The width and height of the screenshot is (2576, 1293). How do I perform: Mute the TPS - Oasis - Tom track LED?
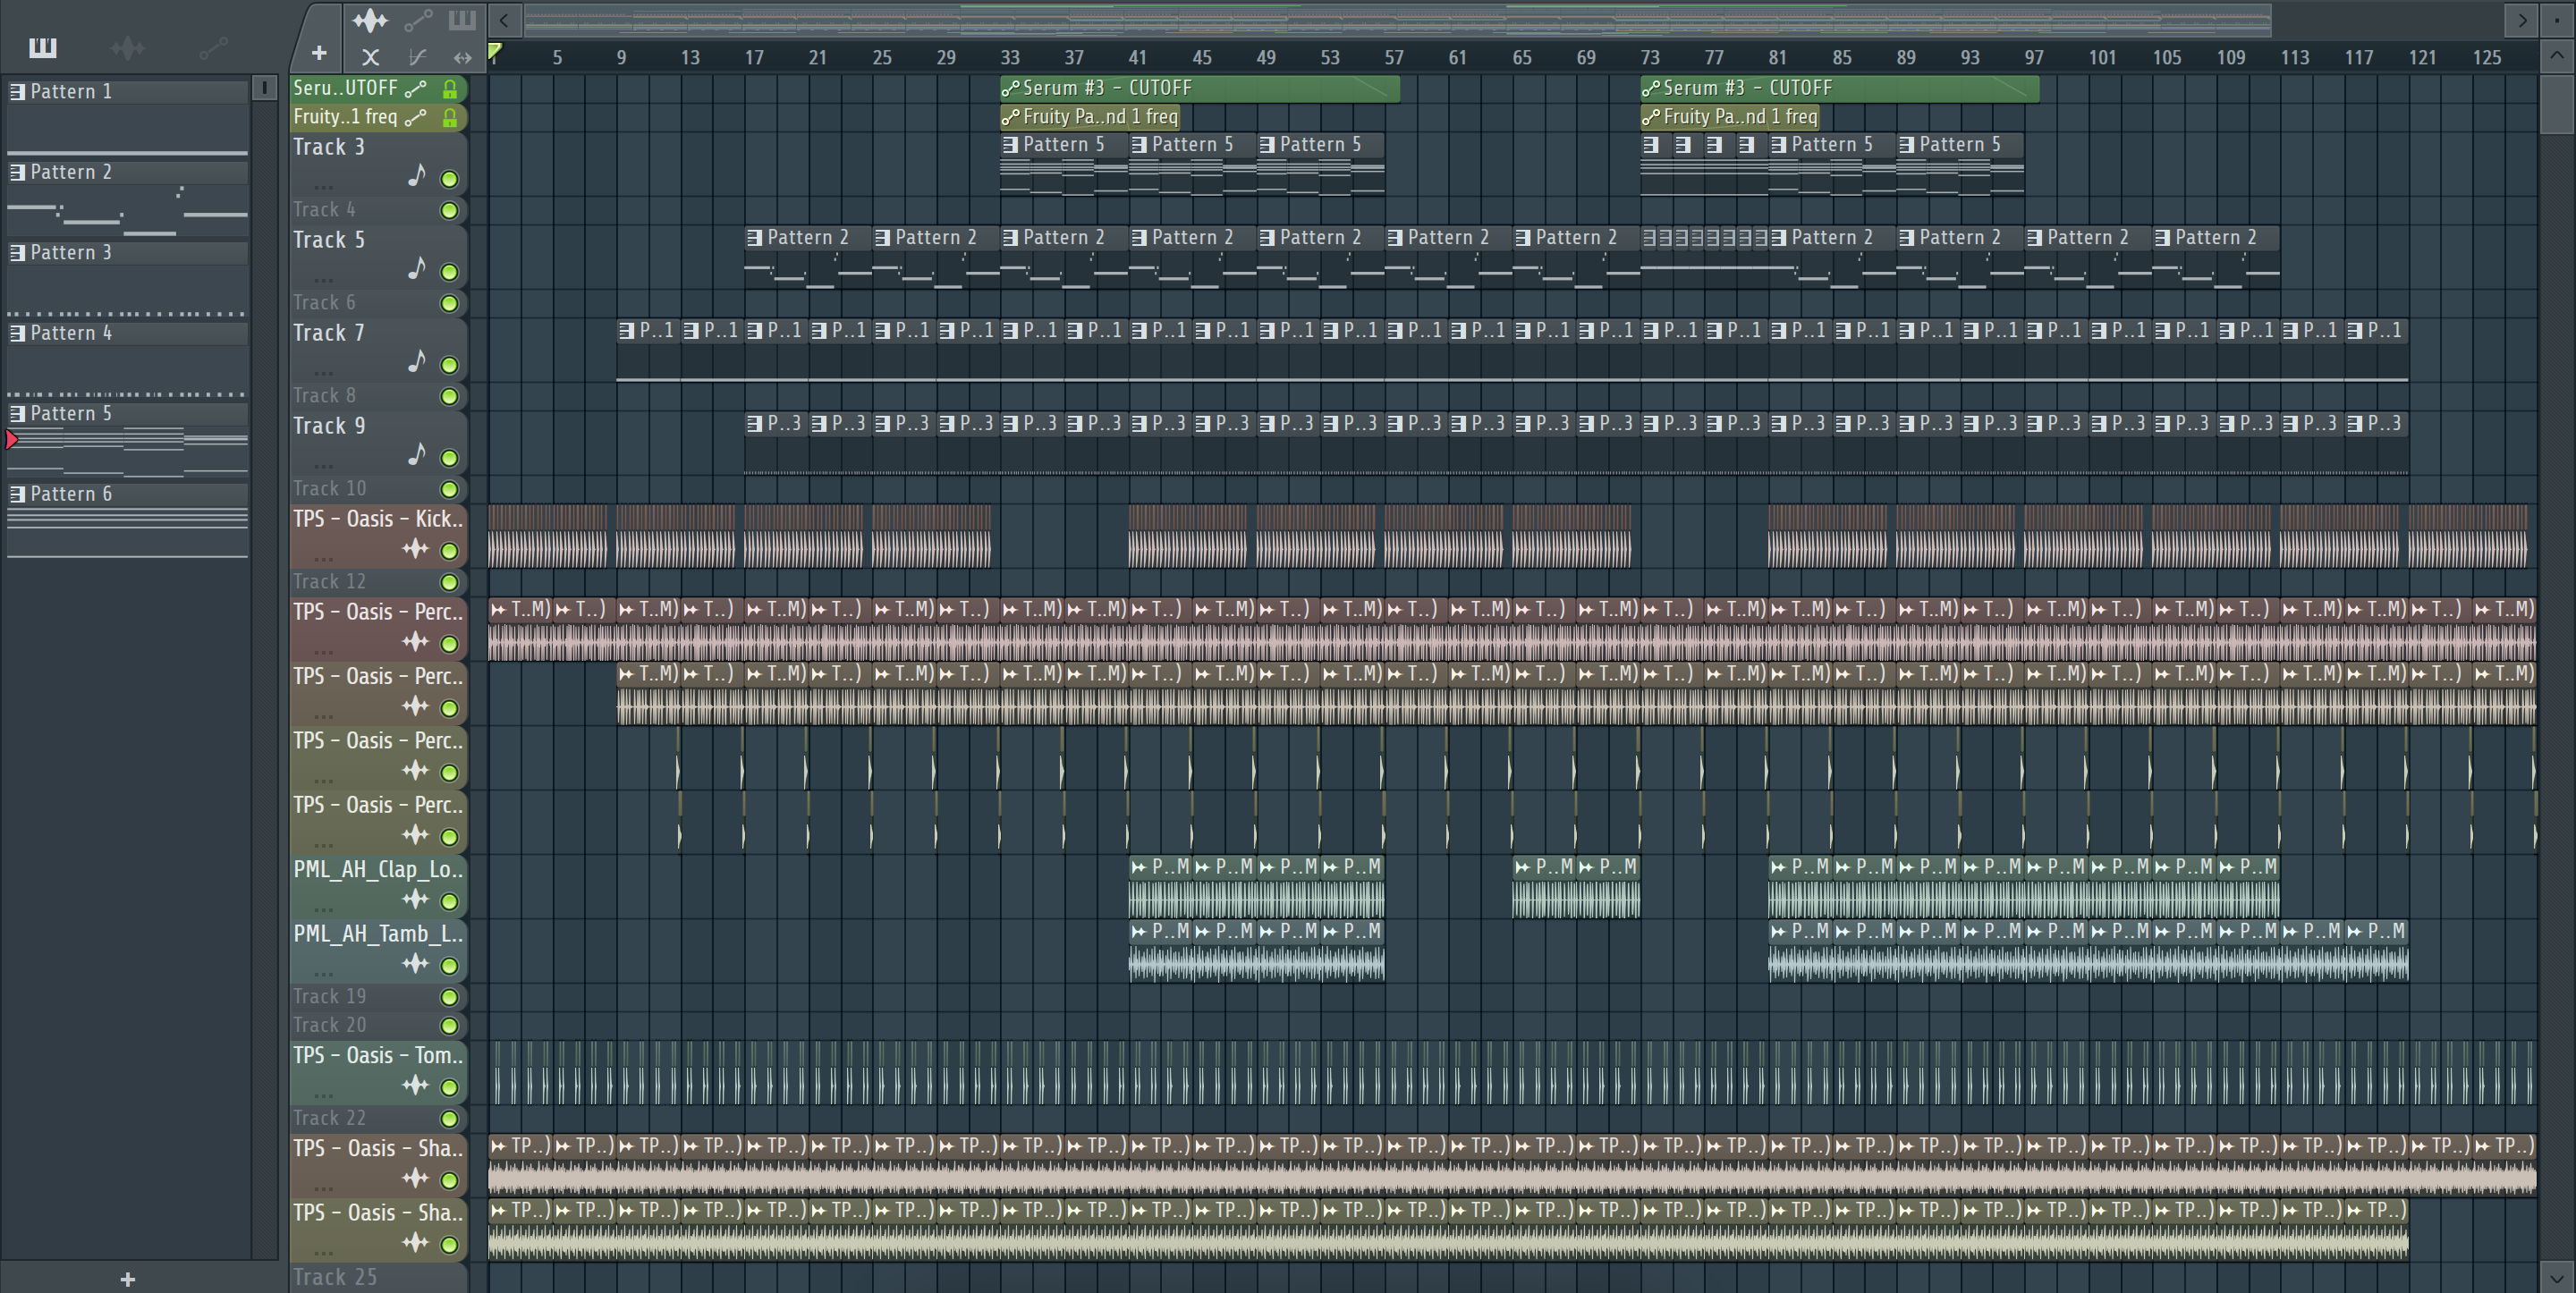(449, 1088)
